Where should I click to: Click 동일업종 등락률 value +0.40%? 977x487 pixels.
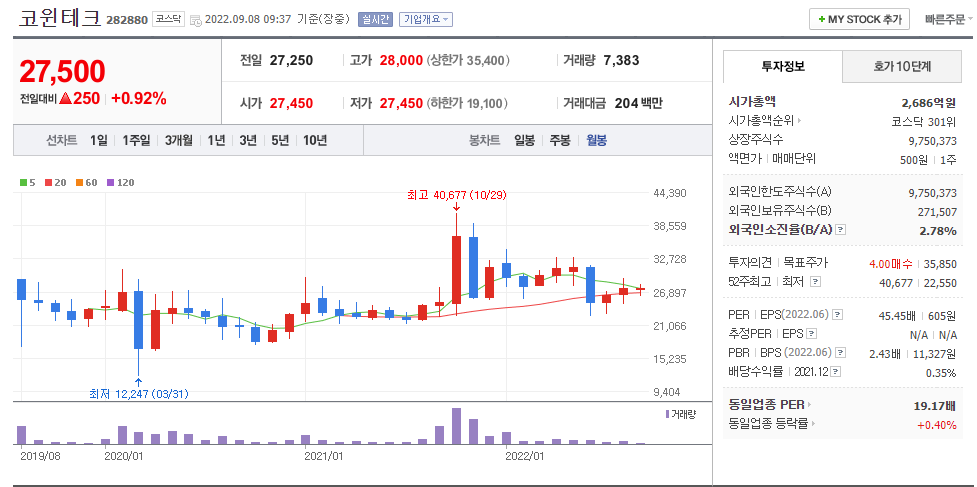click(936, 425)
